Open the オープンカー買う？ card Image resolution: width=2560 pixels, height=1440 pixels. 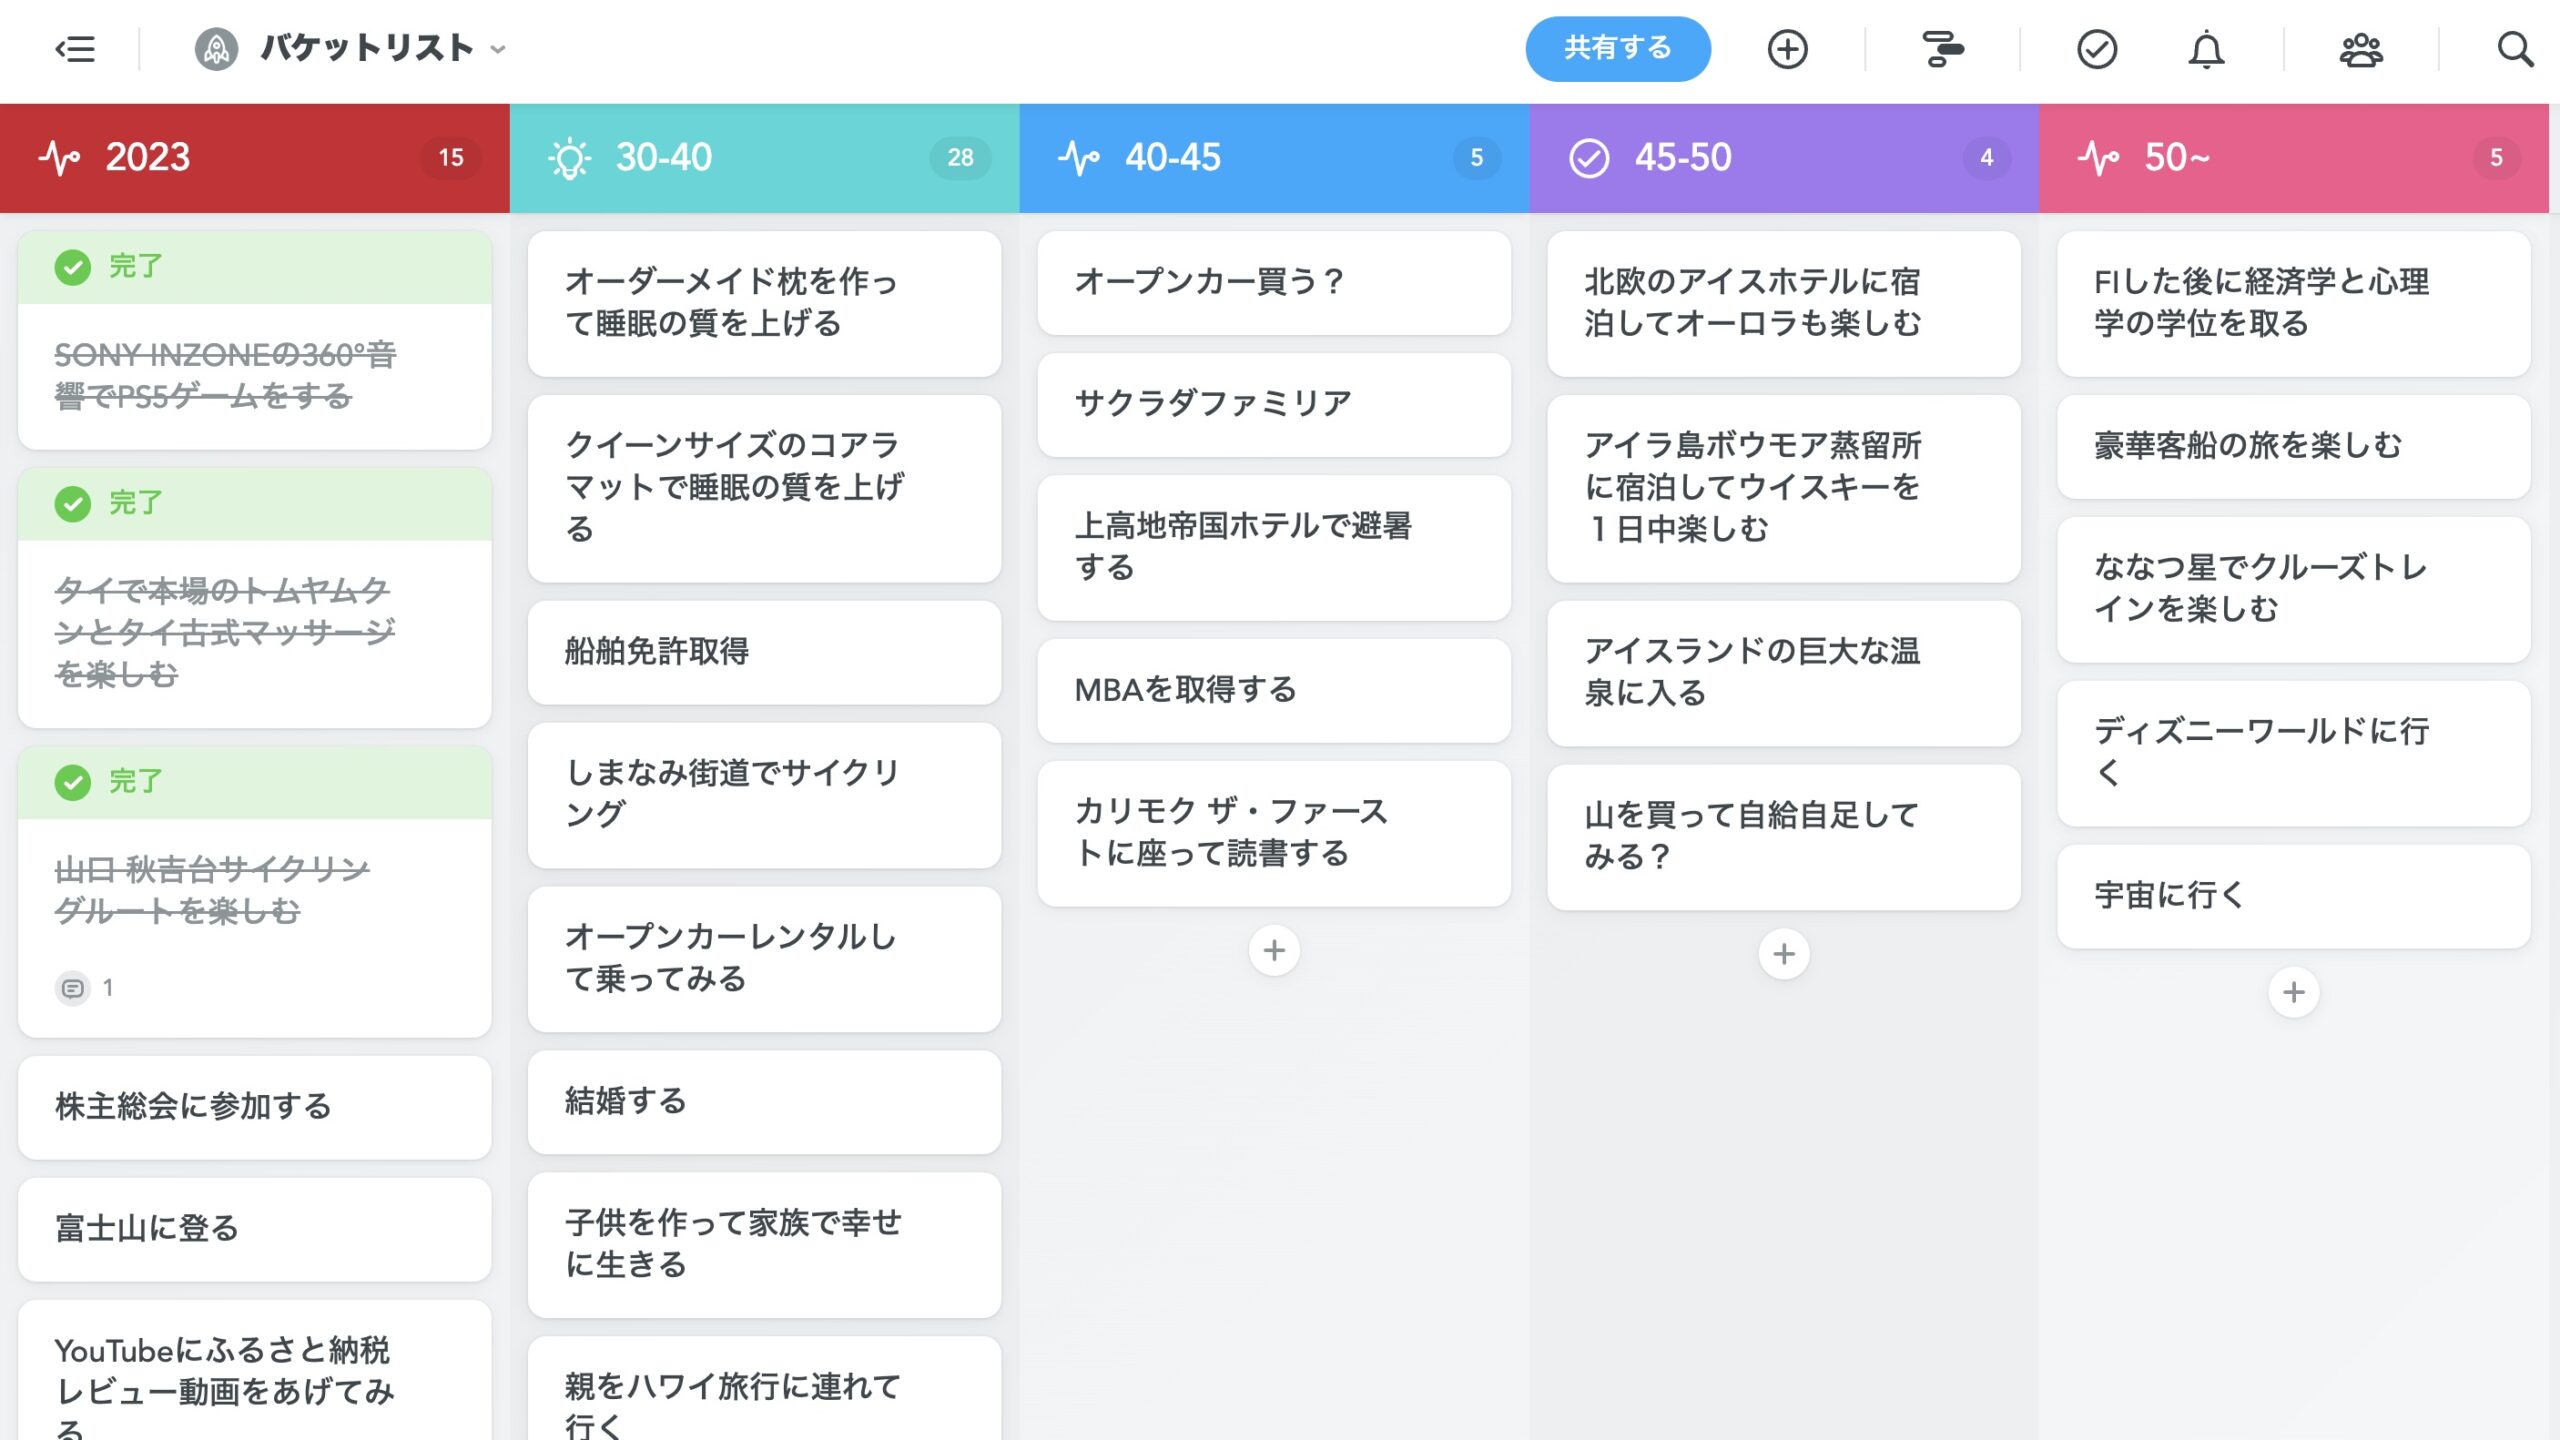(x=1274, y=283)
